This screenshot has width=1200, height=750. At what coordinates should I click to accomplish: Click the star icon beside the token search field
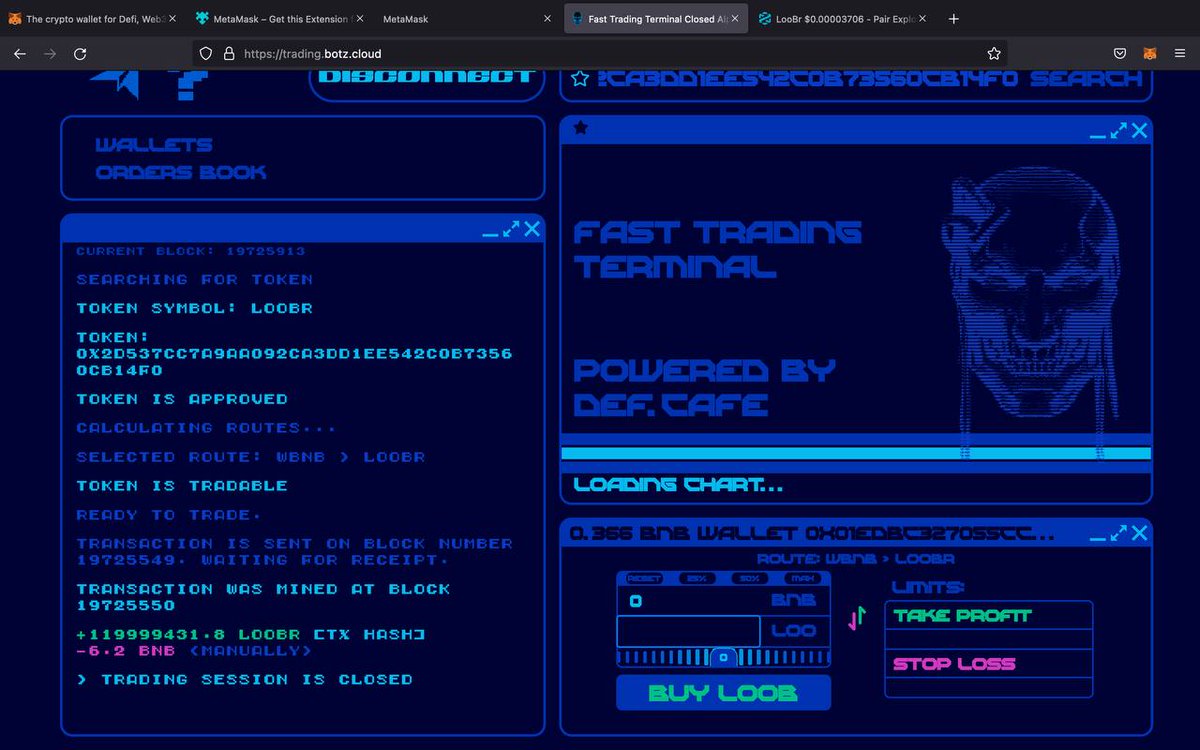580,78
